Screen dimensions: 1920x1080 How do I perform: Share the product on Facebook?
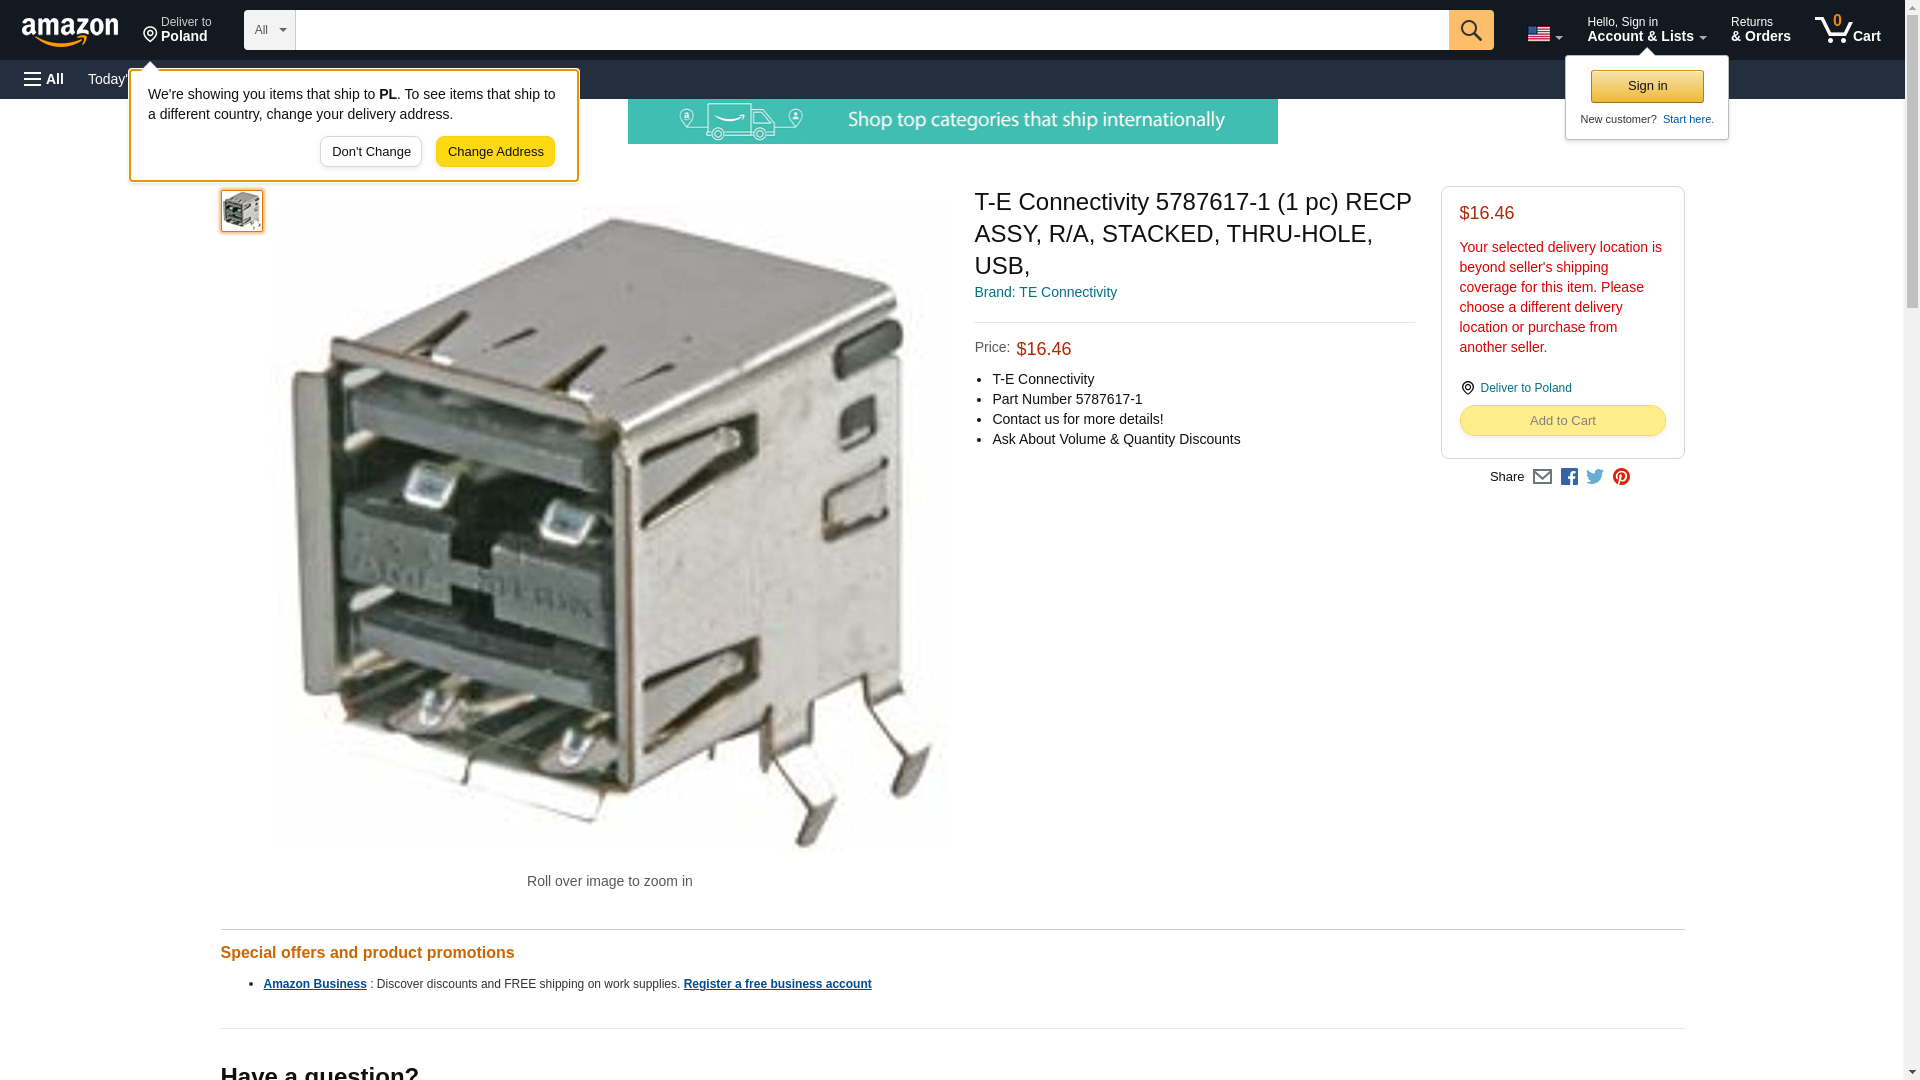1569,477
